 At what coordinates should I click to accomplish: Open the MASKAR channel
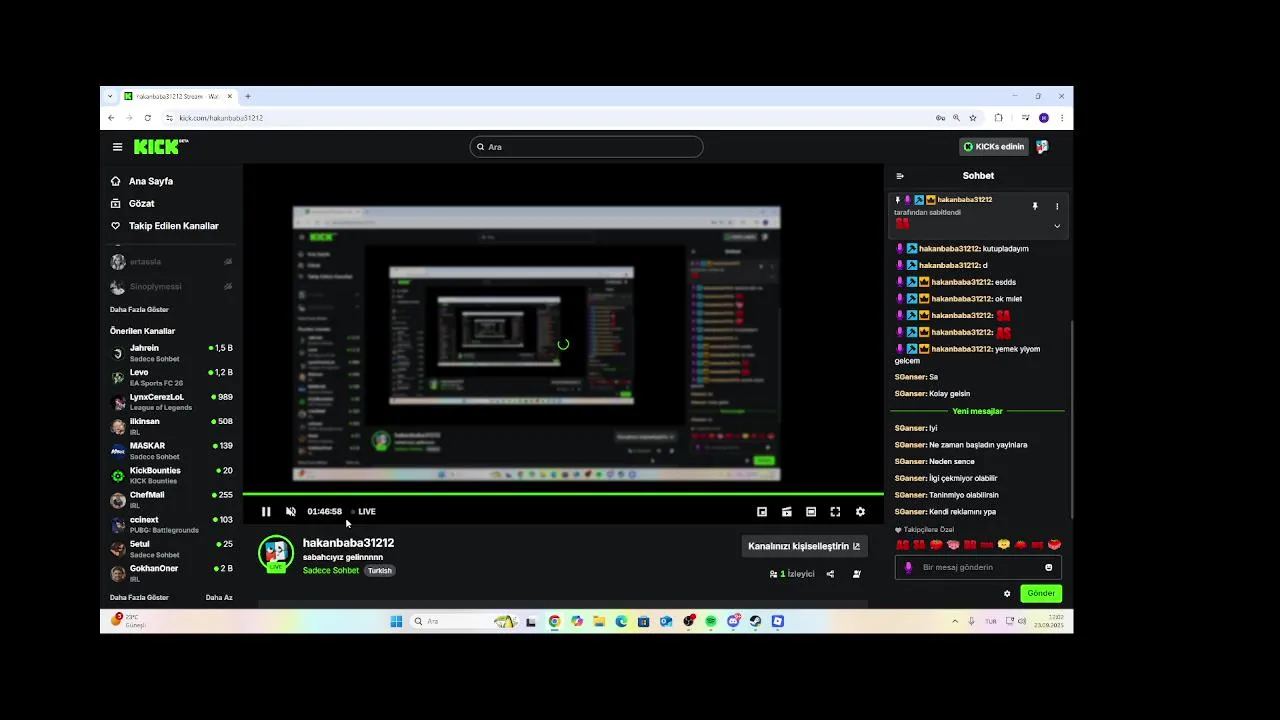(171, 451)
